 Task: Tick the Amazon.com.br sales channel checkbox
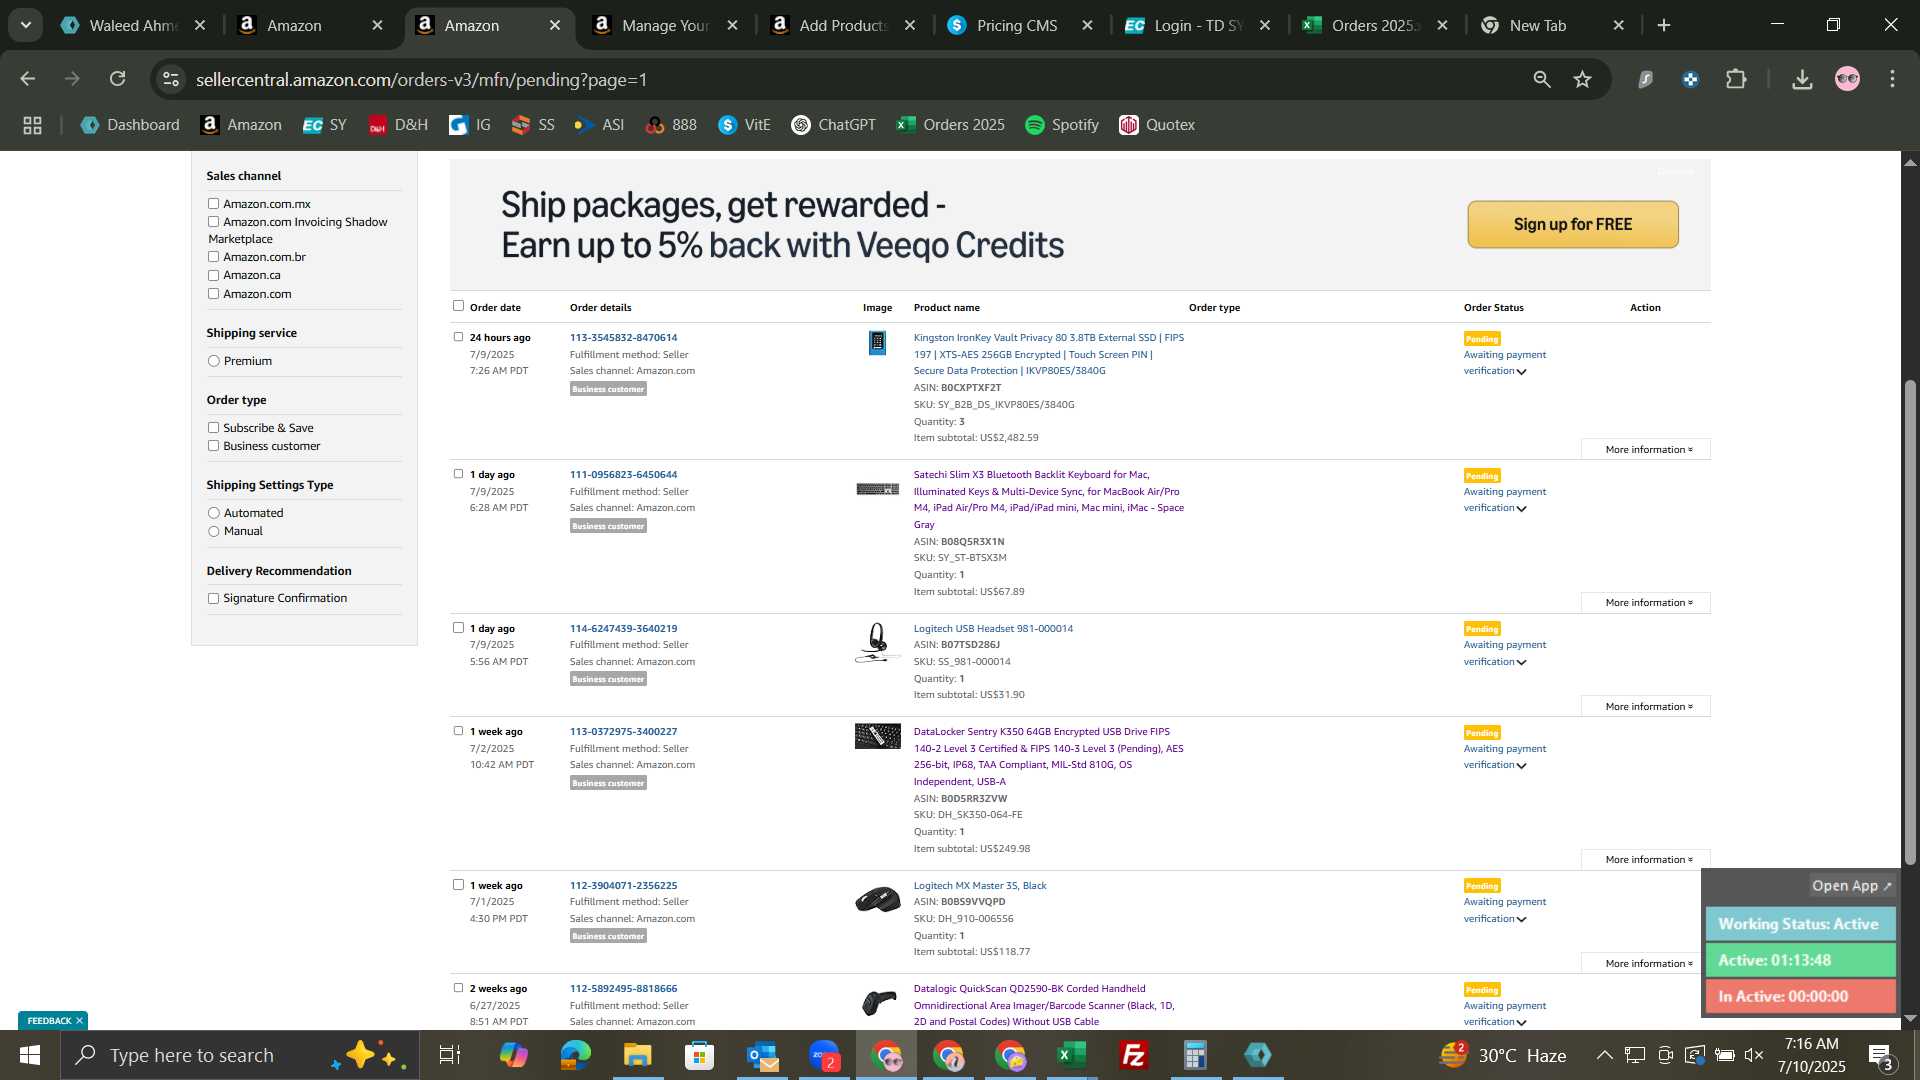(x=213, y=257)
